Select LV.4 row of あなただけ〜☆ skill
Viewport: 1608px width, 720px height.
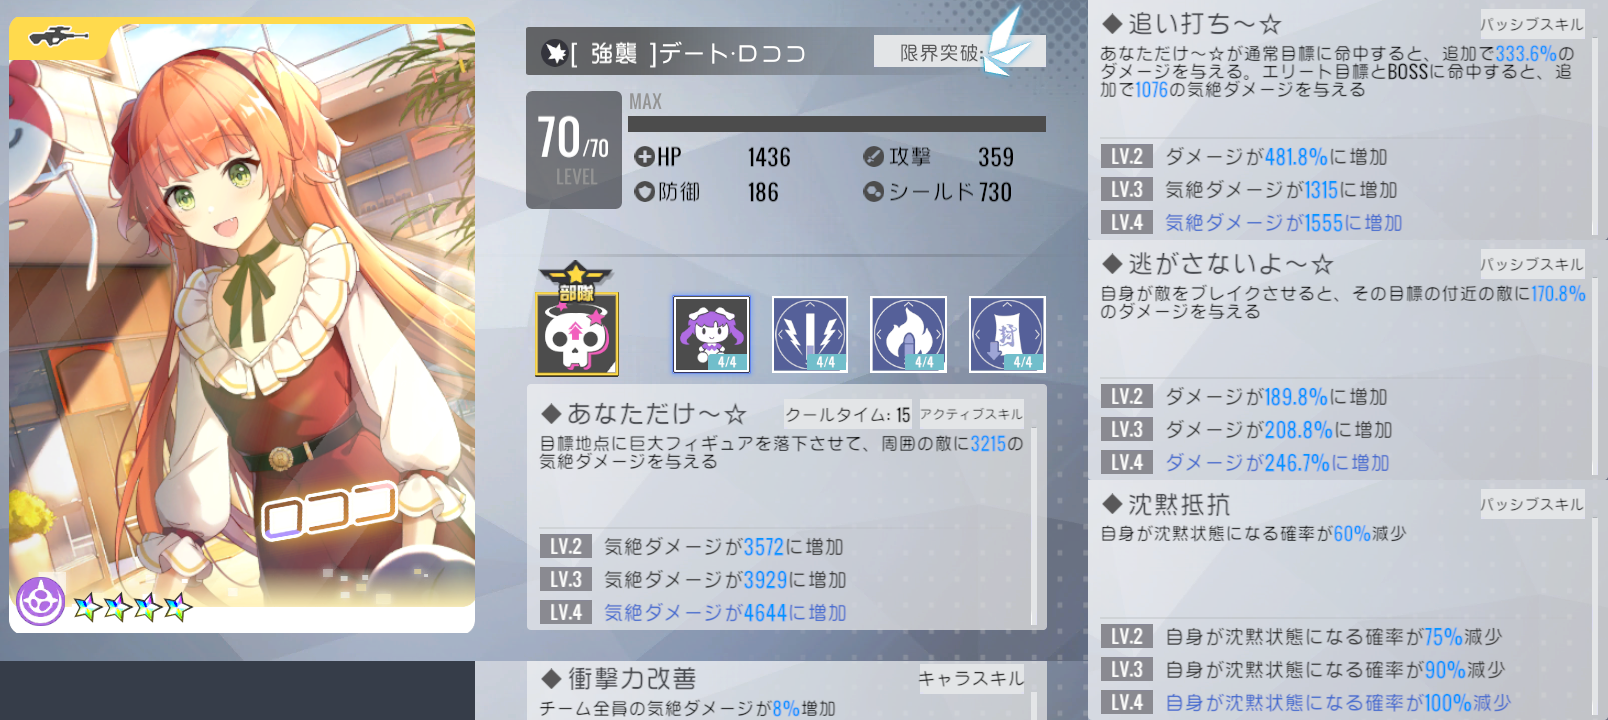[x=783, y=612]
